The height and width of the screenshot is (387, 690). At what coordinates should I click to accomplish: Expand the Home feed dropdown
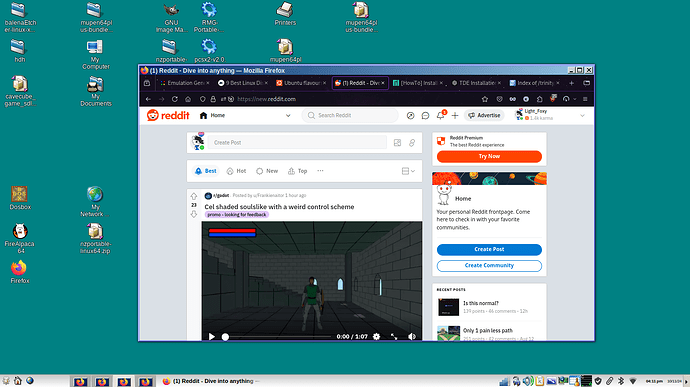[x=288, y=115]
